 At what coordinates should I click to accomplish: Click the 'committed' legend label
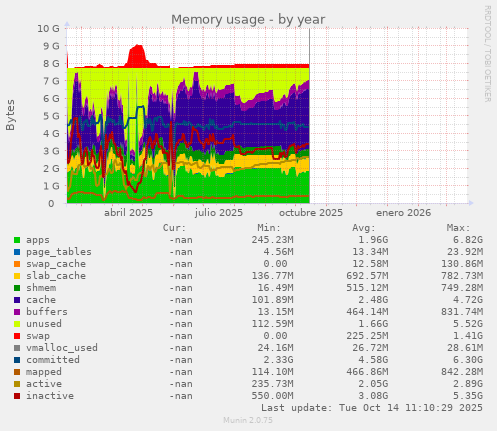click(x=53, y=360)
